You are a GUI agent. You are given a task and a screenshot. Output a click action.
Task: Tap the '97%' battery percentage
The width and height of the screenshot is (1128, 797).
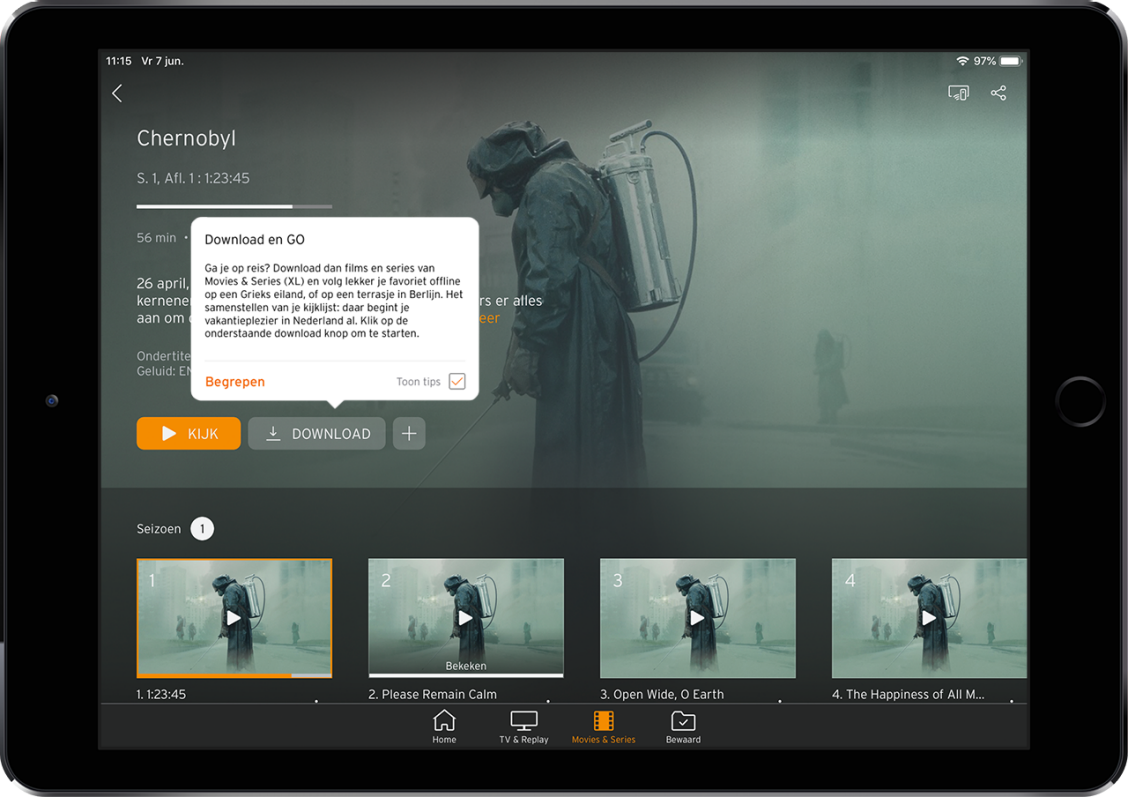[x=985, y=61]
